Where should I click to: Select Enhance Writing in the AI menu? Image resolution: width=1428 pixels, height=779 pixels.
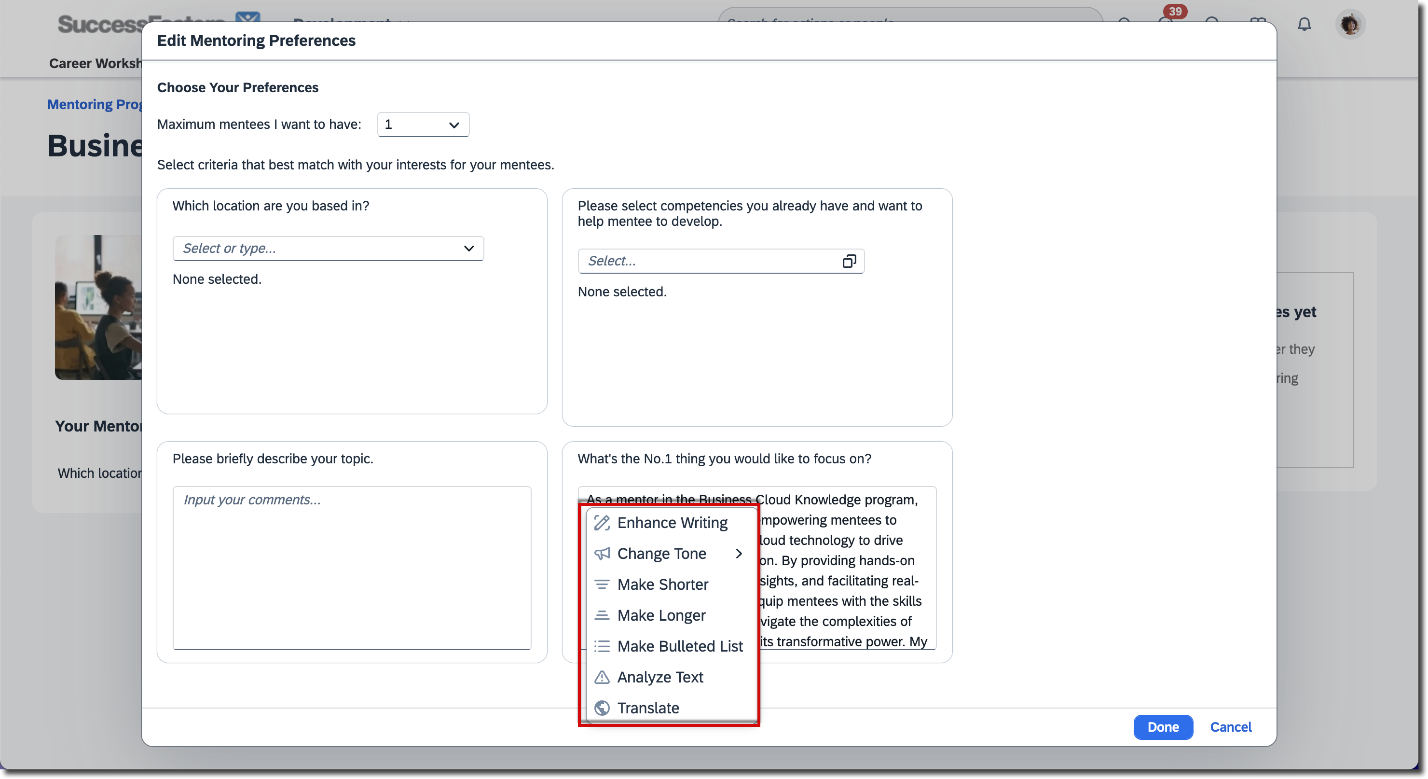click(673, 522)
